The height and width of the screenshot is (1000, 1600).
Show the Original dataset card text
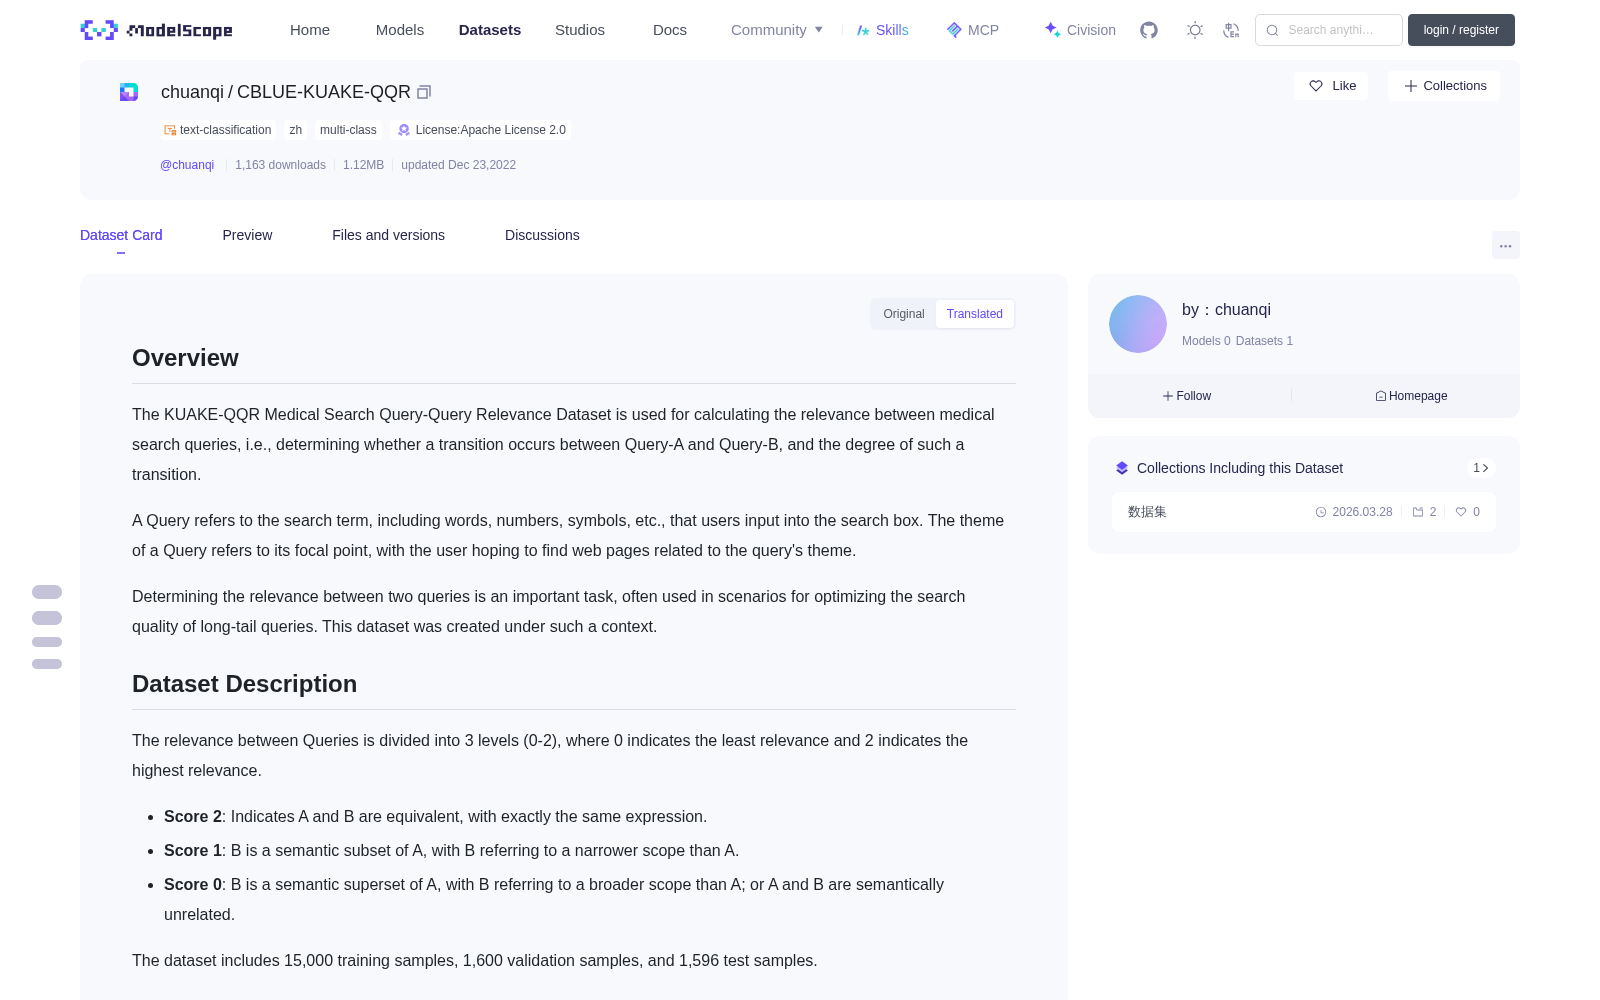point(904,314)
